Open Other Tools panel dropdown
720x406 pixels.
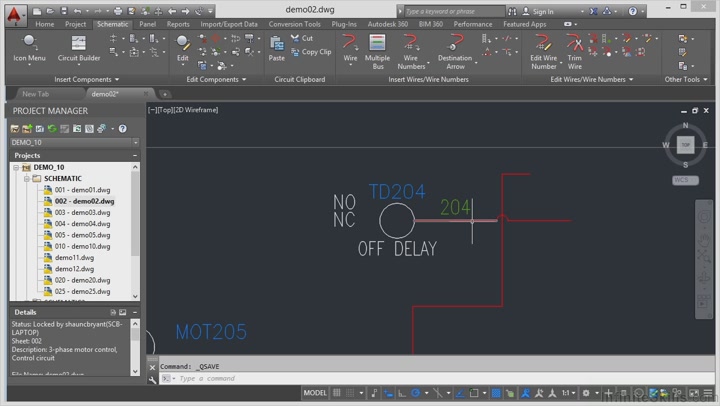coord(686,79)
